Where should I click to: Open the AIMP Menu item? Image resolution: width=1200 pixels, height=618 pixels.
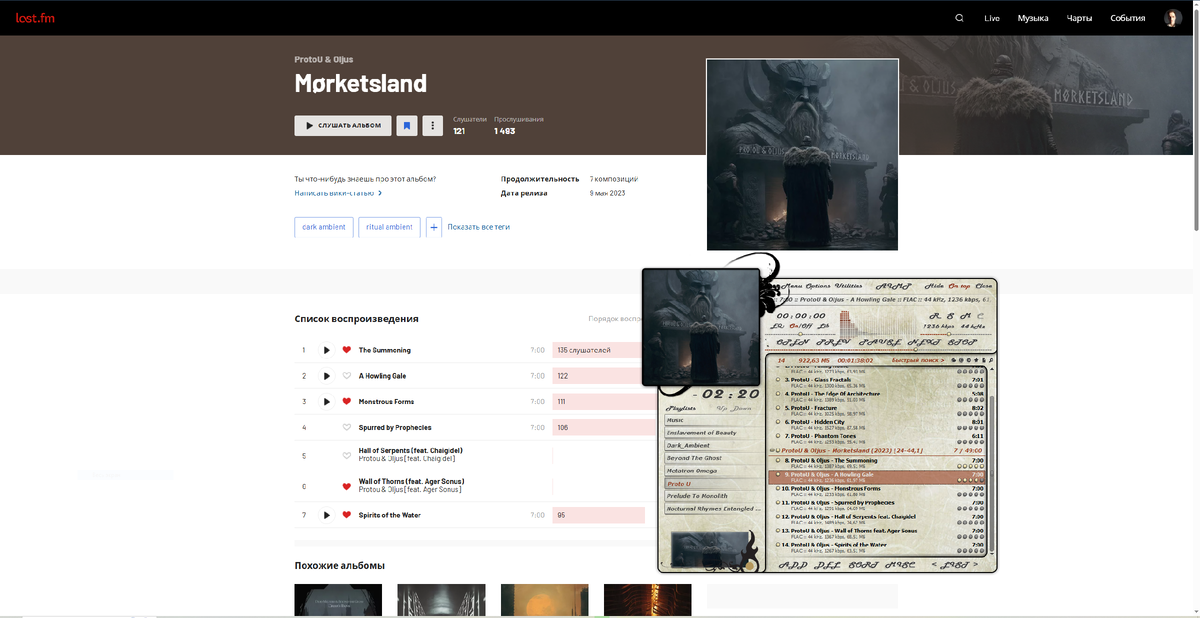click(792, 286)
